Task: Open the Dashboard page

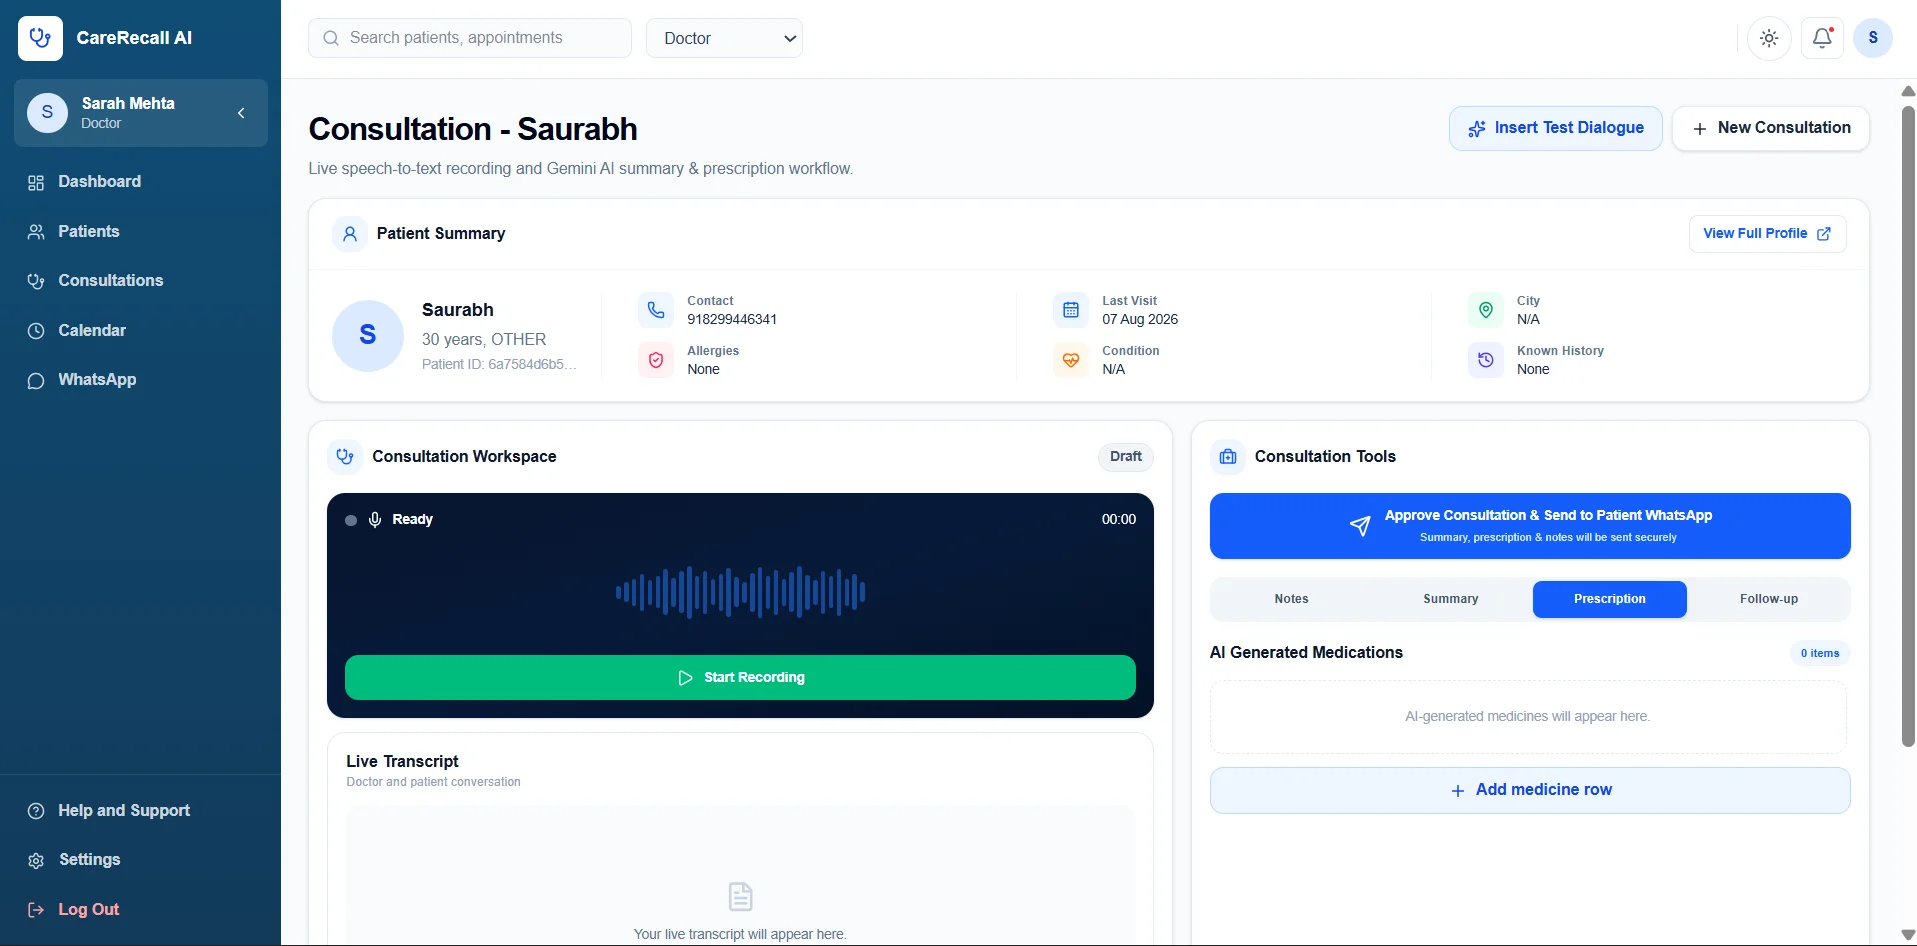Action: point(99,181)
